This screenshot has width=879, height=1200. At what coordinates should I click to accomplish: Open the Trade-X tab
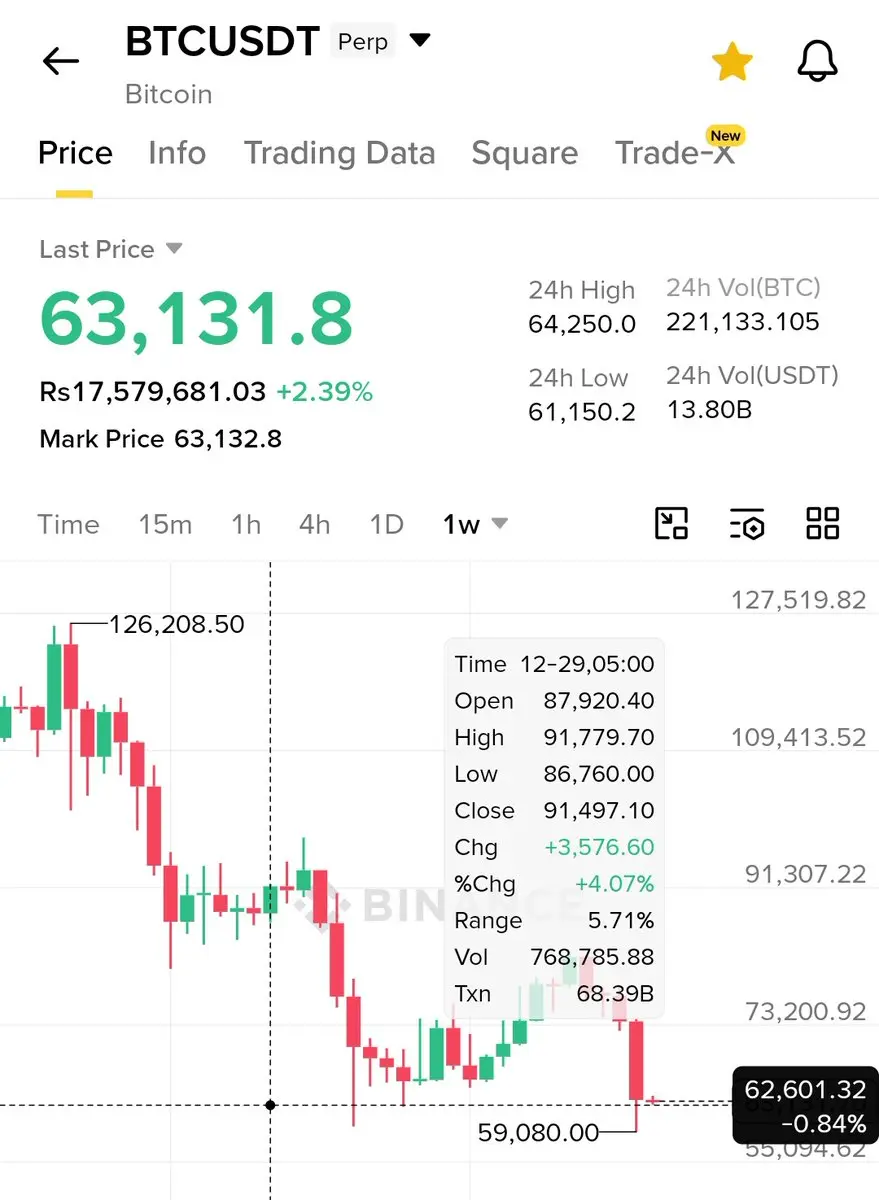675,153
